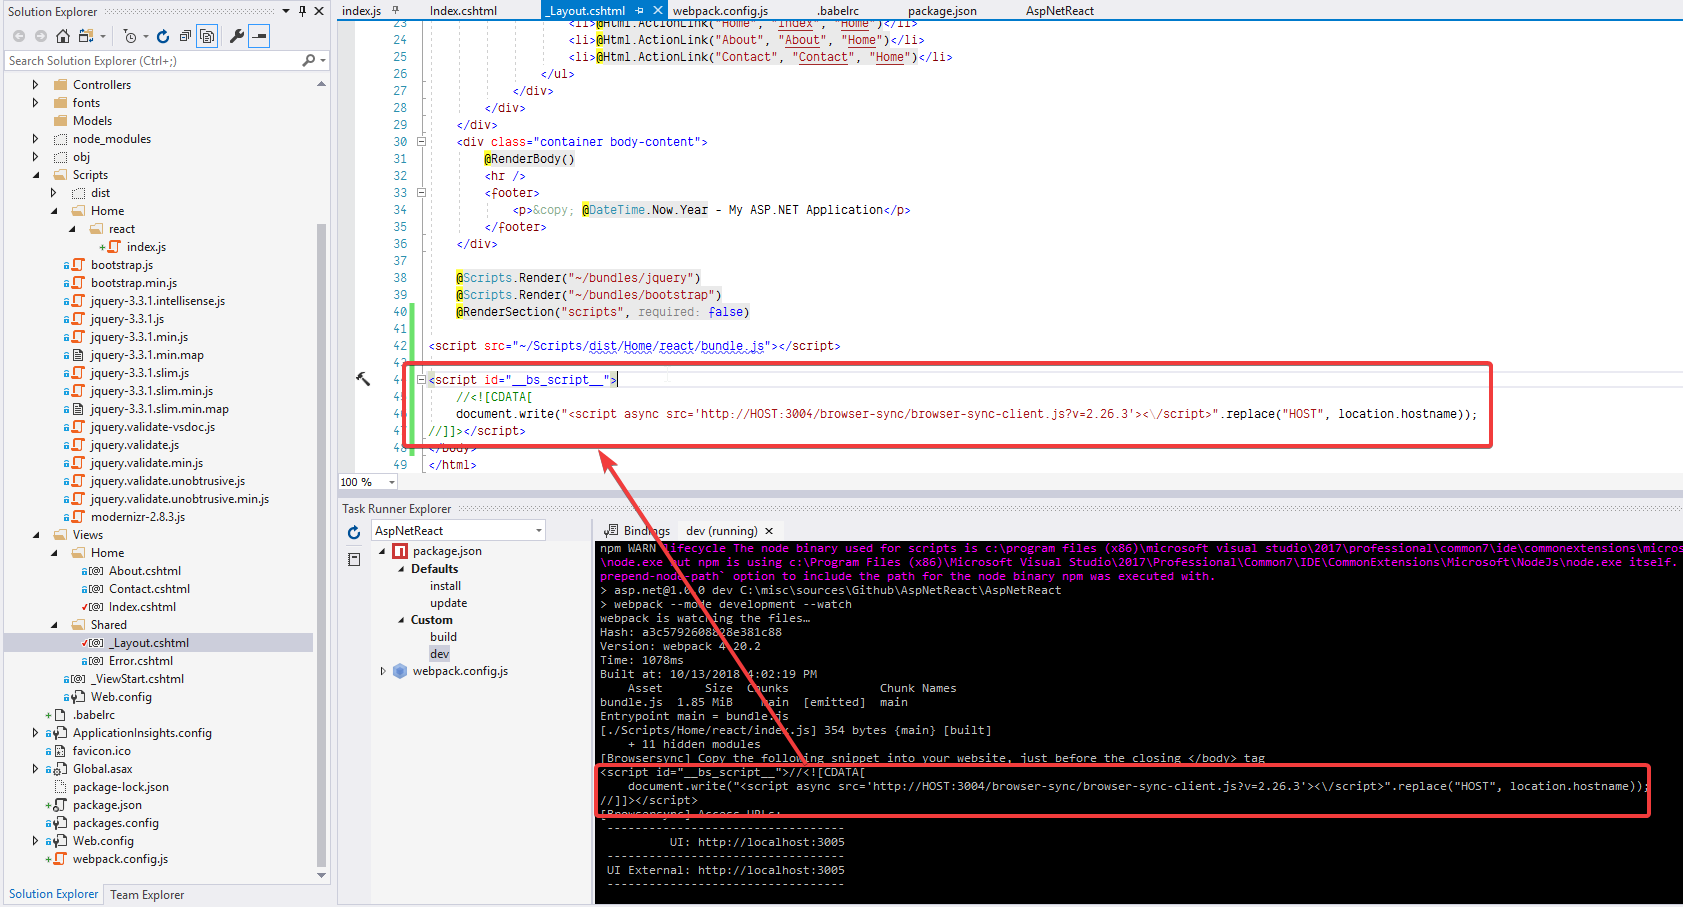The height and width of the screenshot is (907, 1683).
Task: Pin the Solution Explorer panel
Action: pos(302,11)
